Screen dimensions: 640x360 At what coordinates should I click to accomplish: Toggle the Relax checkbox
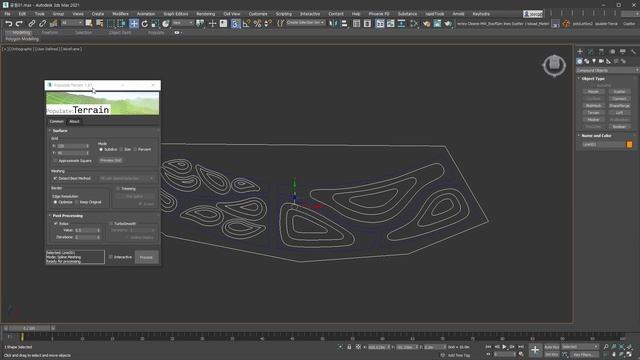(x=56, y=224)
